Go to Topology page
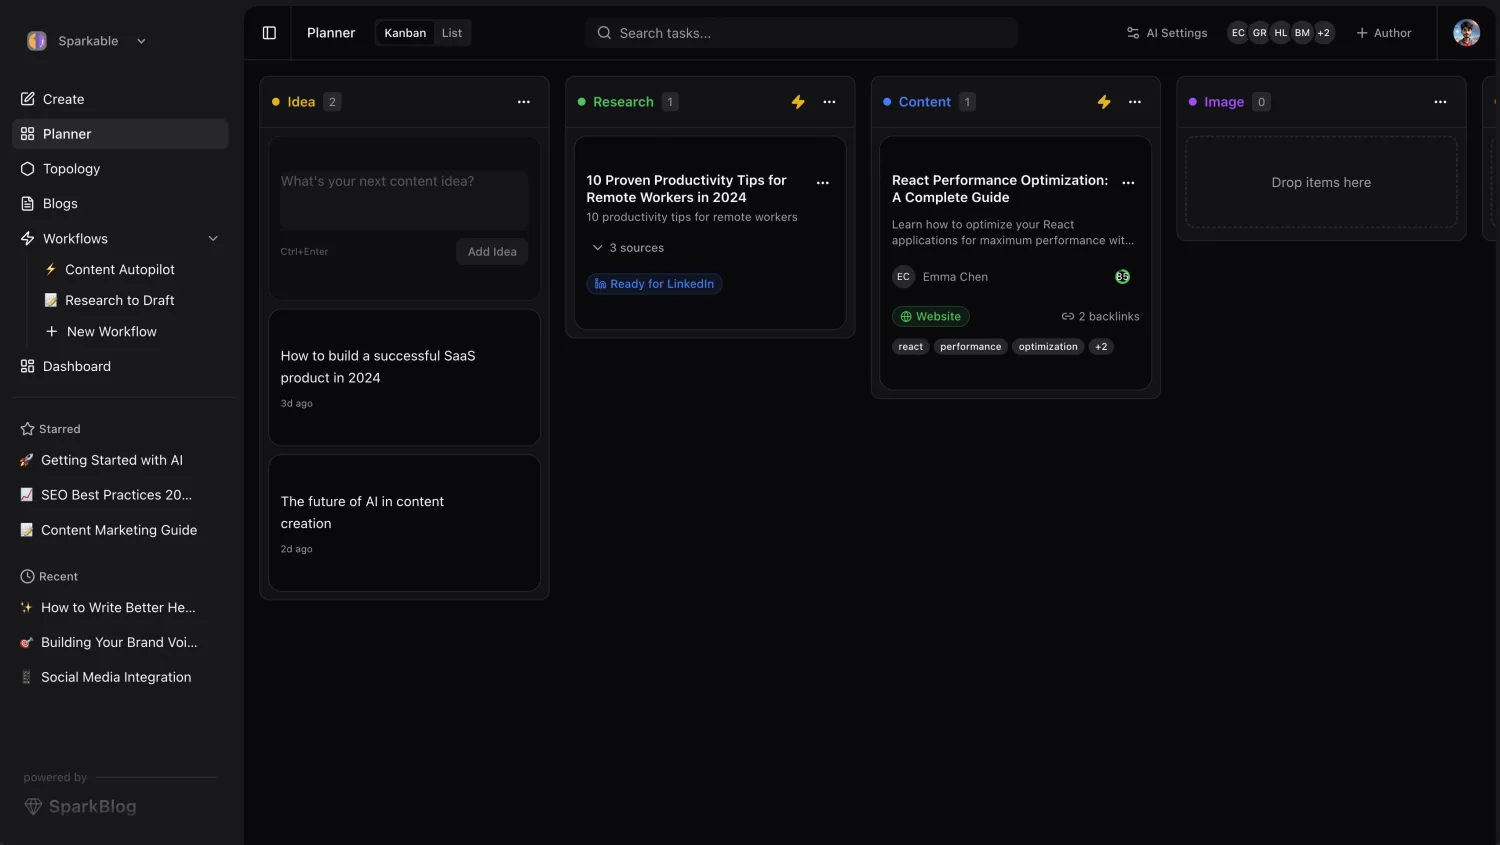Viewport: 1500px width, 845px height. tap(120, 169)
